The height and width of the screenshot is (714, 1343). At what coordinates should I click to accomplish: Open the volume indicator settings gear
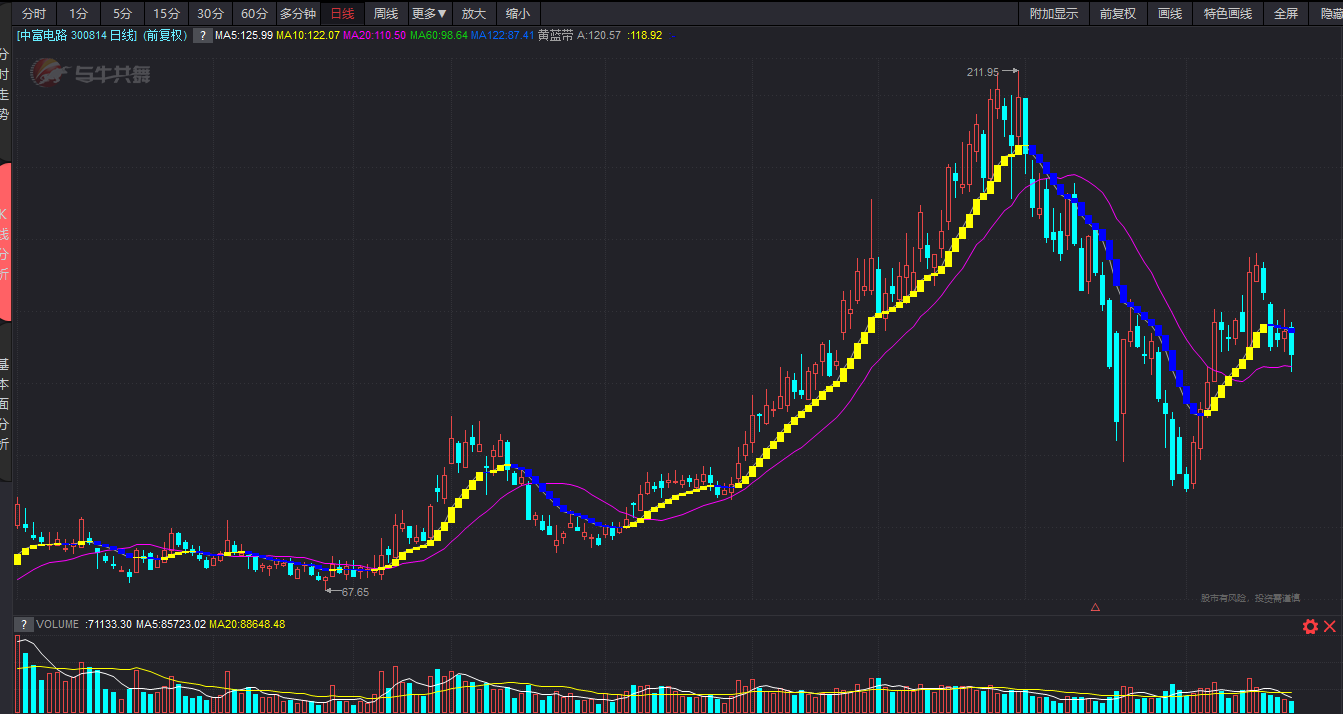point(1310,626)
